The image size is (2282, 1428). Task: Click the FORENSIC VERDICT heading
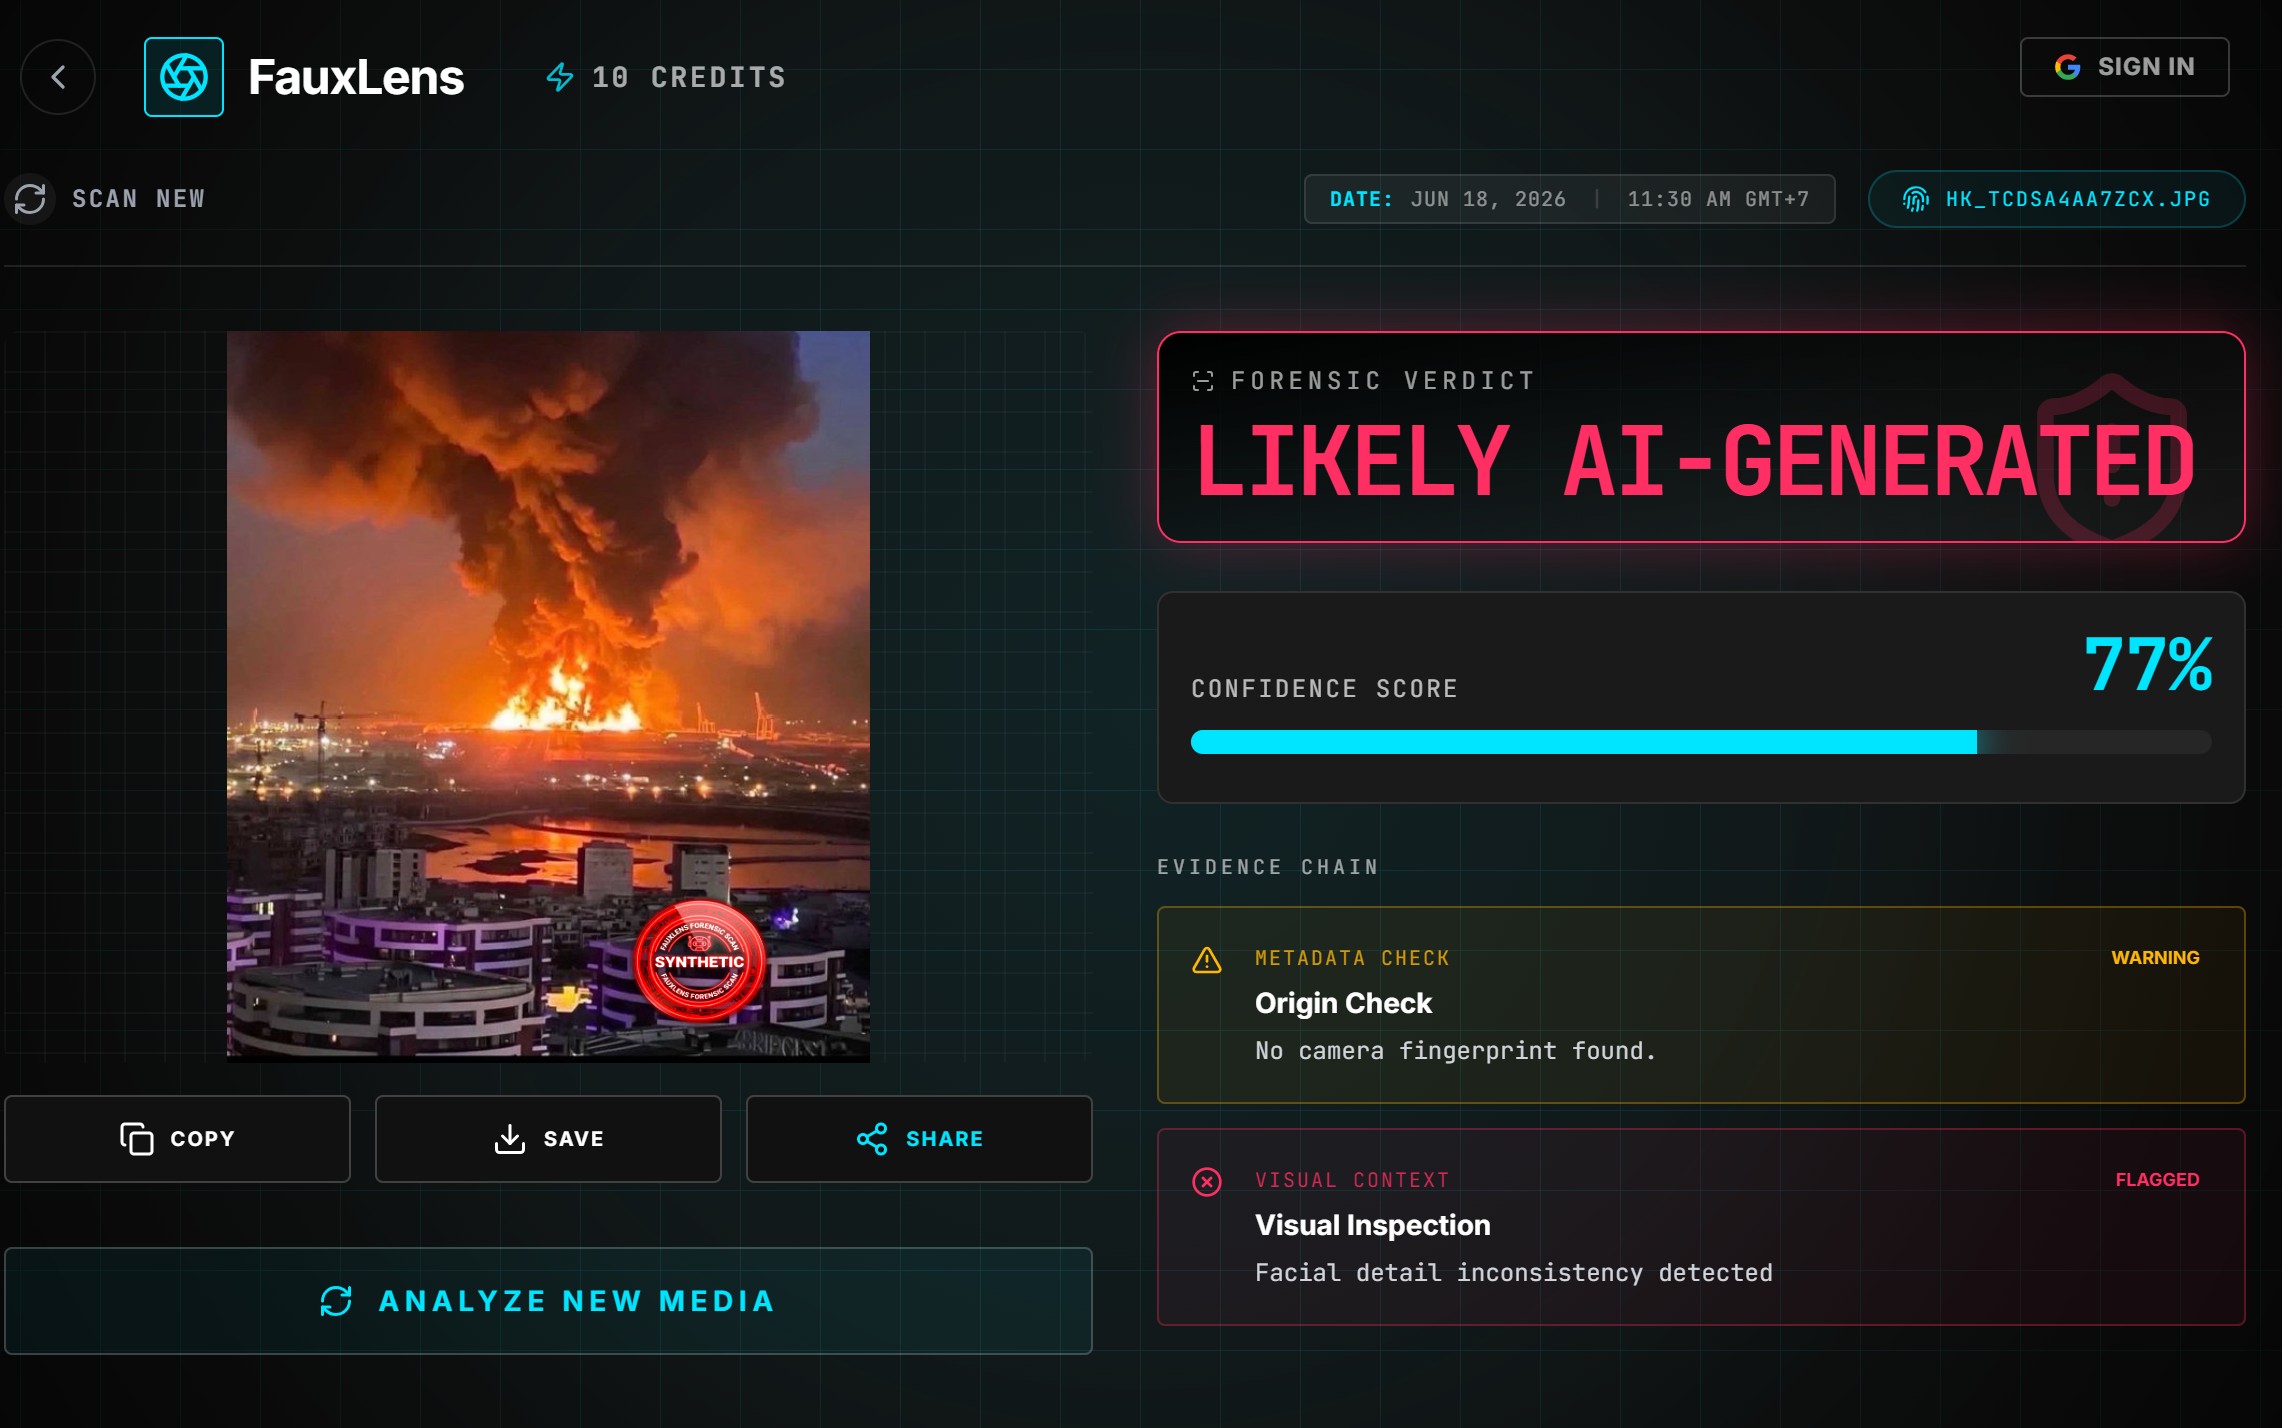(1383, 381)
